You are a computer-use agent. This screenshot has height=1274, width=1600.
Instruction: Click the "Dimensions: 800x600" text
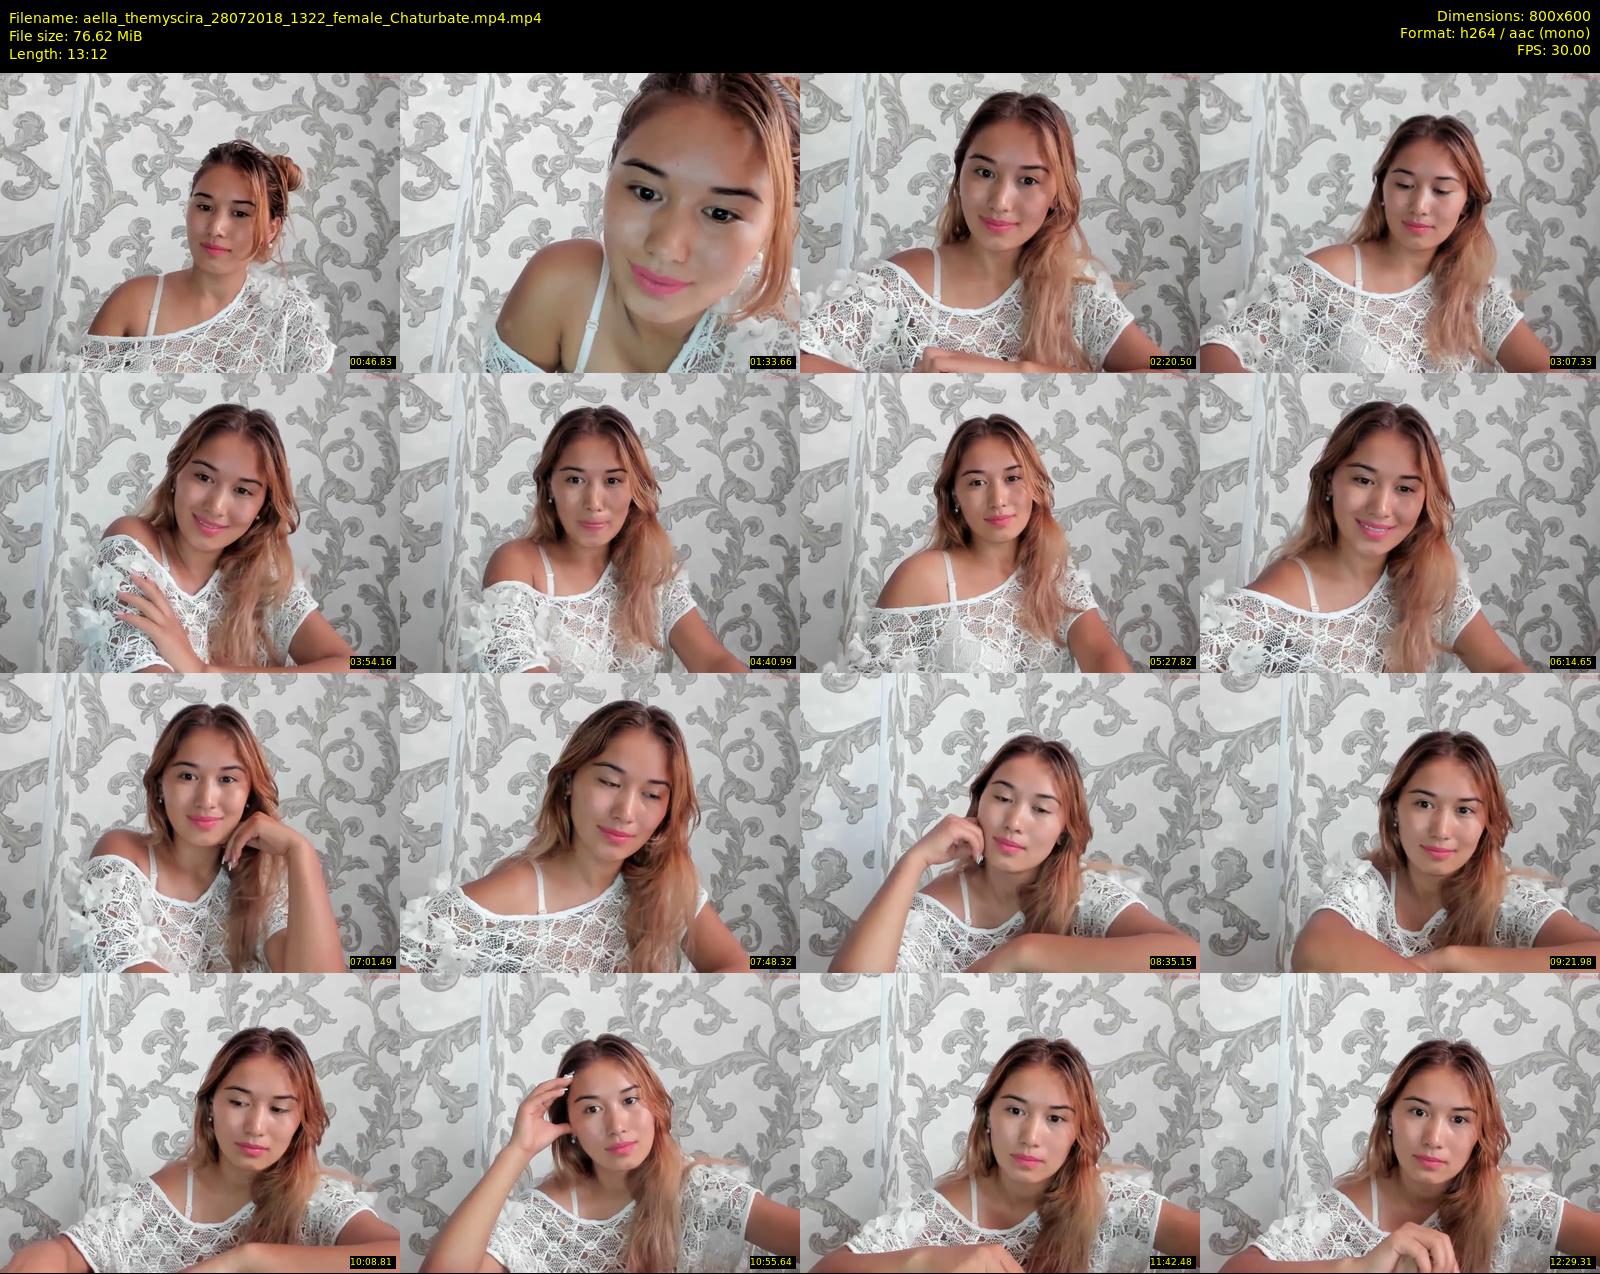1513,16
